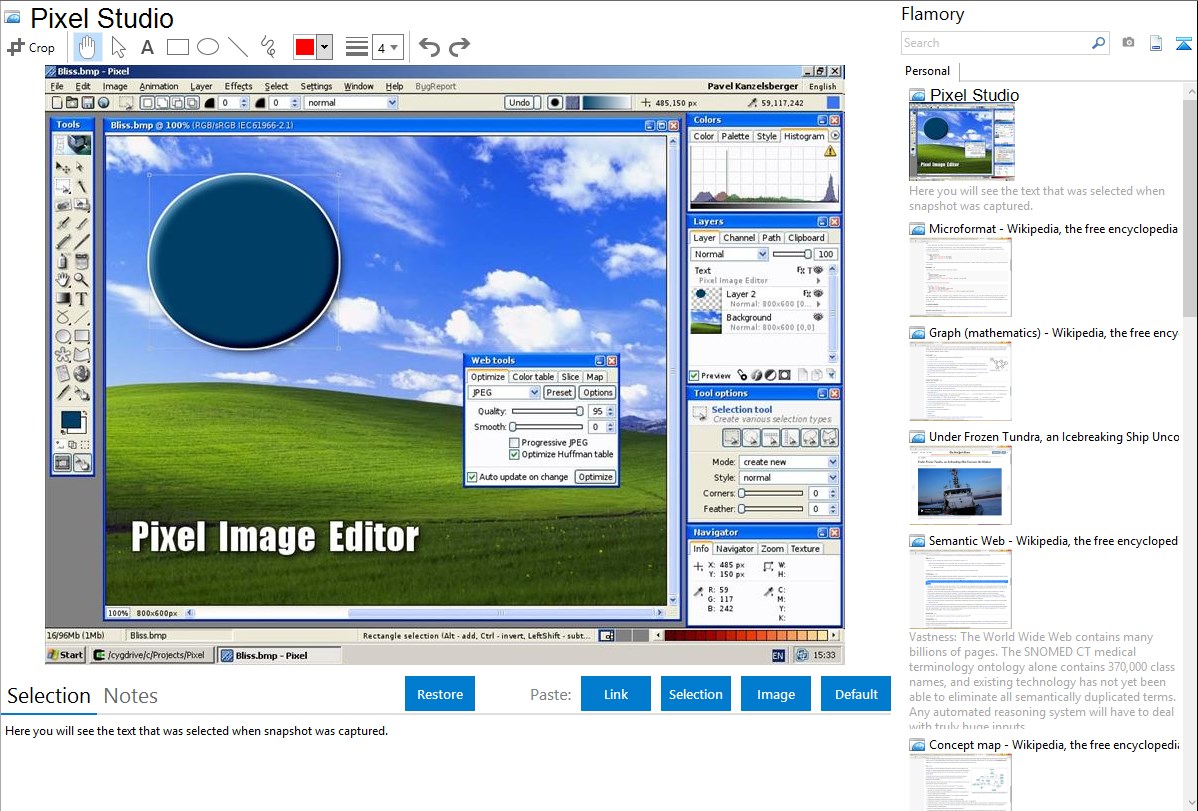1198x811 pixels.
Task: Click the Image paste button
Action: [x=775, y=694]
